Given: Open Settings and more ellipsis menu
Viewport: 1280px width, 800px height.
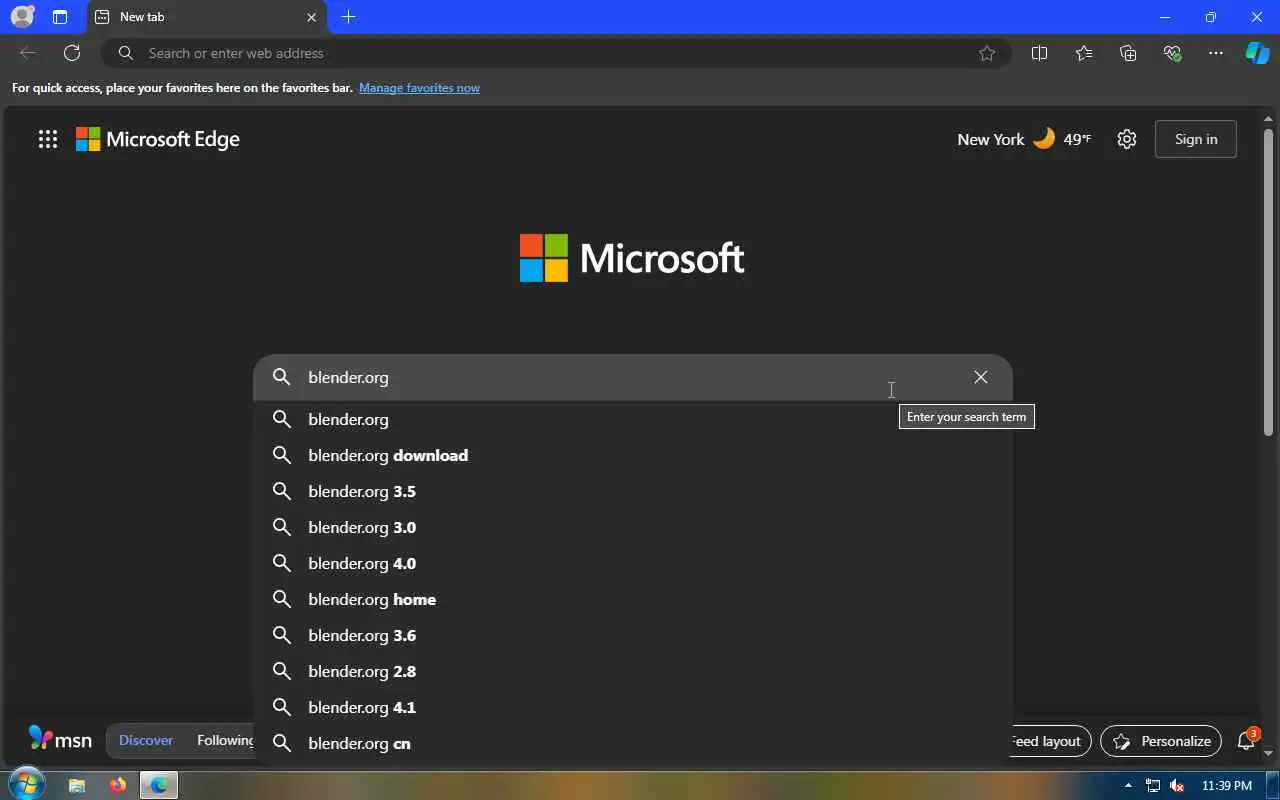Looking at the screenshot, I should tap(1216, 53).
